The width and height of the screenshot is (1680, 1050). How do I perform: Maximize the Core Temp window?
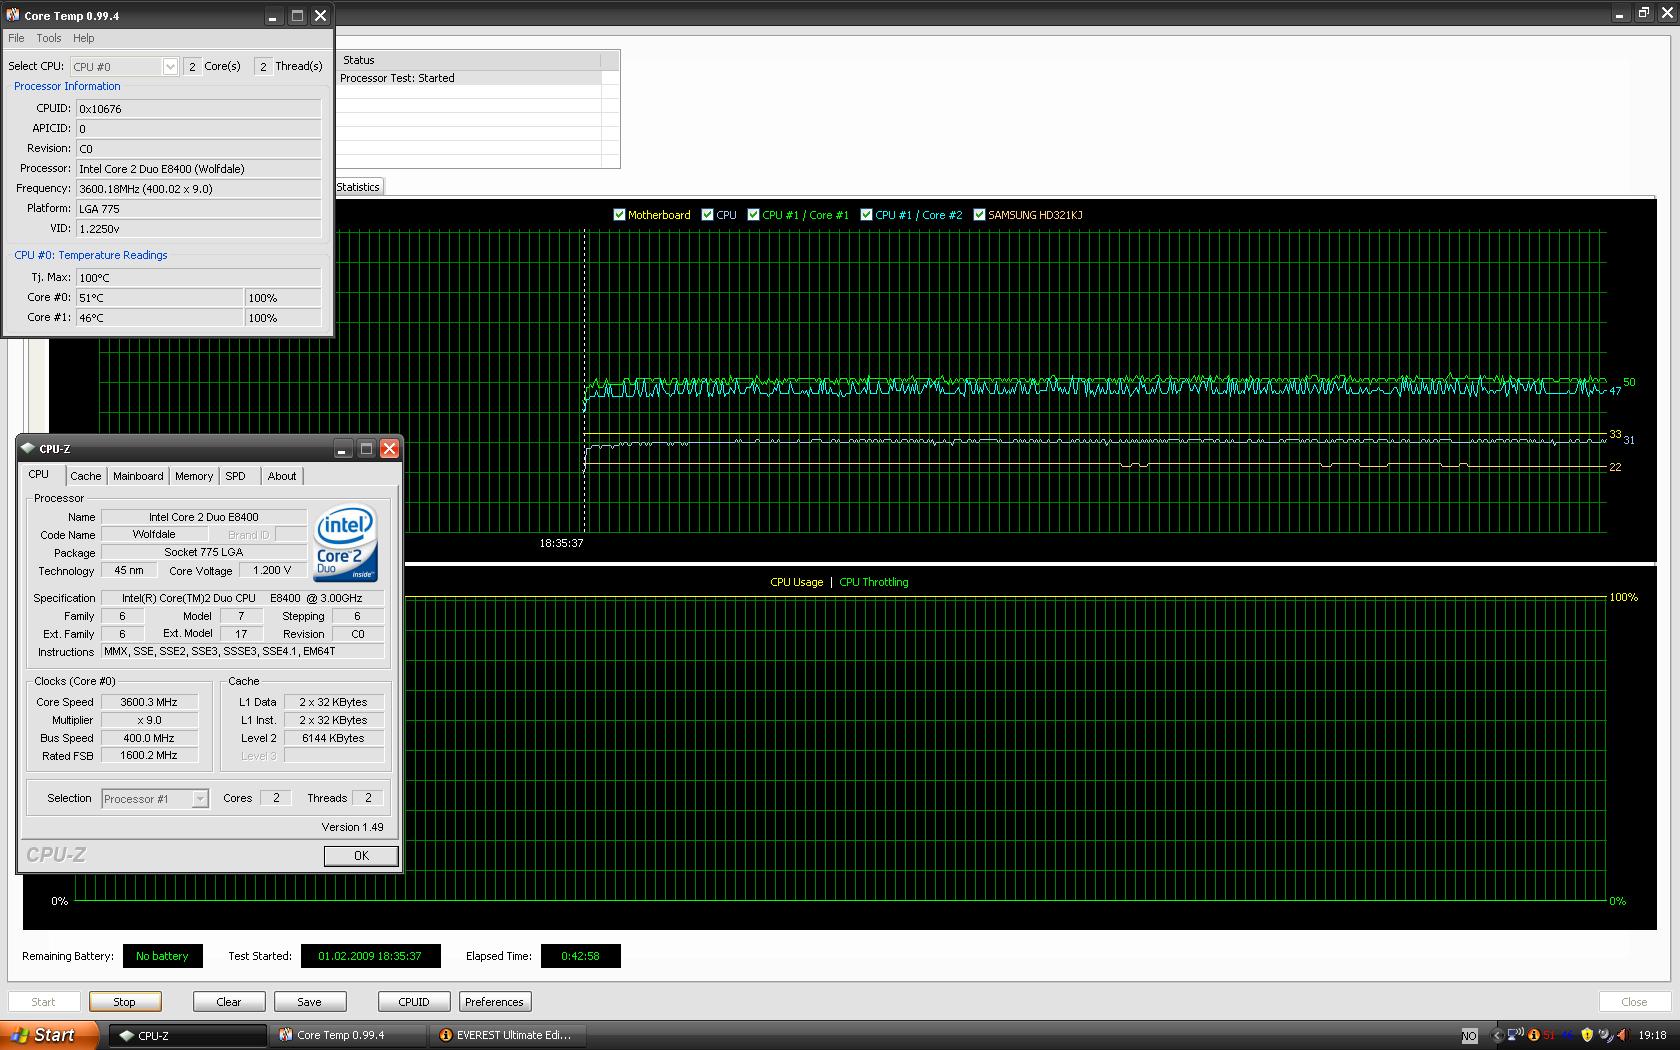click(x=297, y=16)
